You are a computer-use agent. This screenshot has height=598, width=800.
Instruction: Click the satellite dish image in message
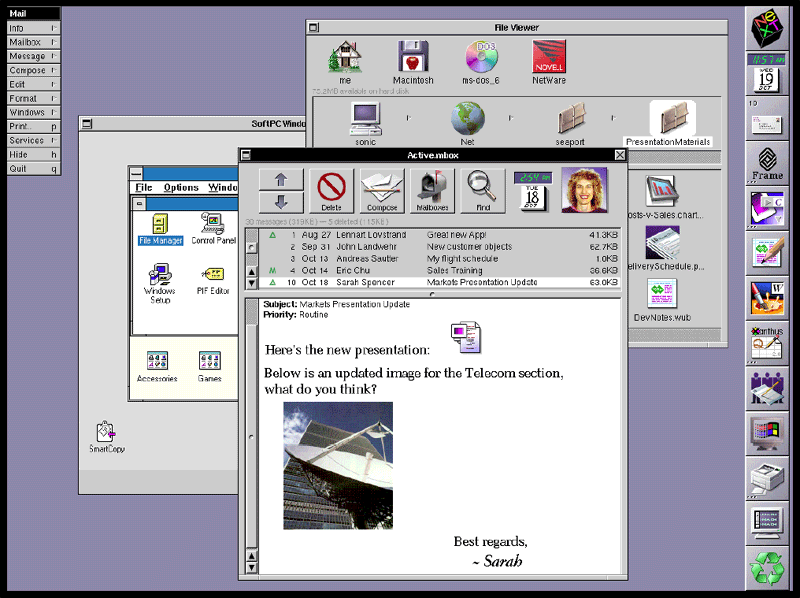(338, 465)
